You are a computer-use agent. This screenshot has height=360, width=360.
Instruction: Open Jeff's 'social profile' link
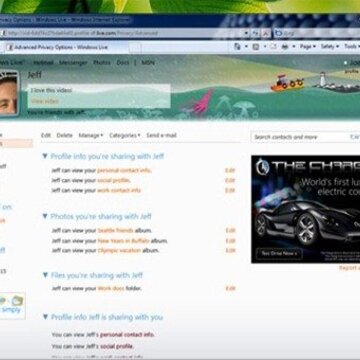117,346
